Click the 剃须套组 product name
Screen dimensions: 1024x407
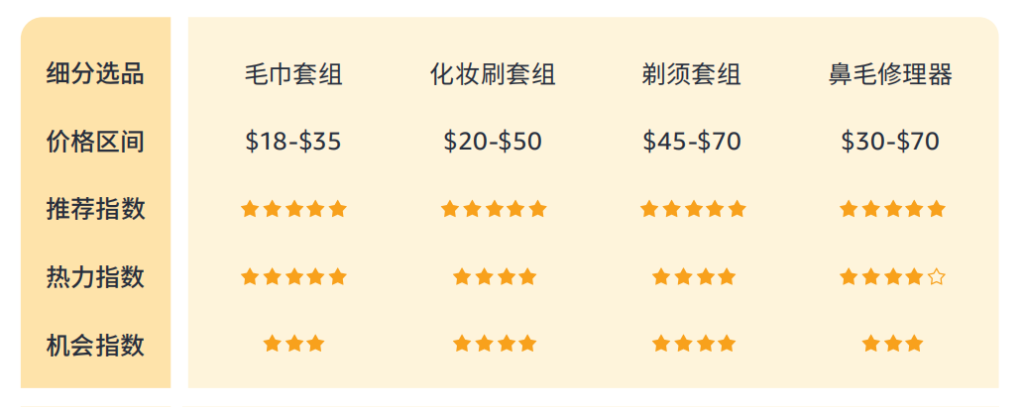(x=692, y=74)
